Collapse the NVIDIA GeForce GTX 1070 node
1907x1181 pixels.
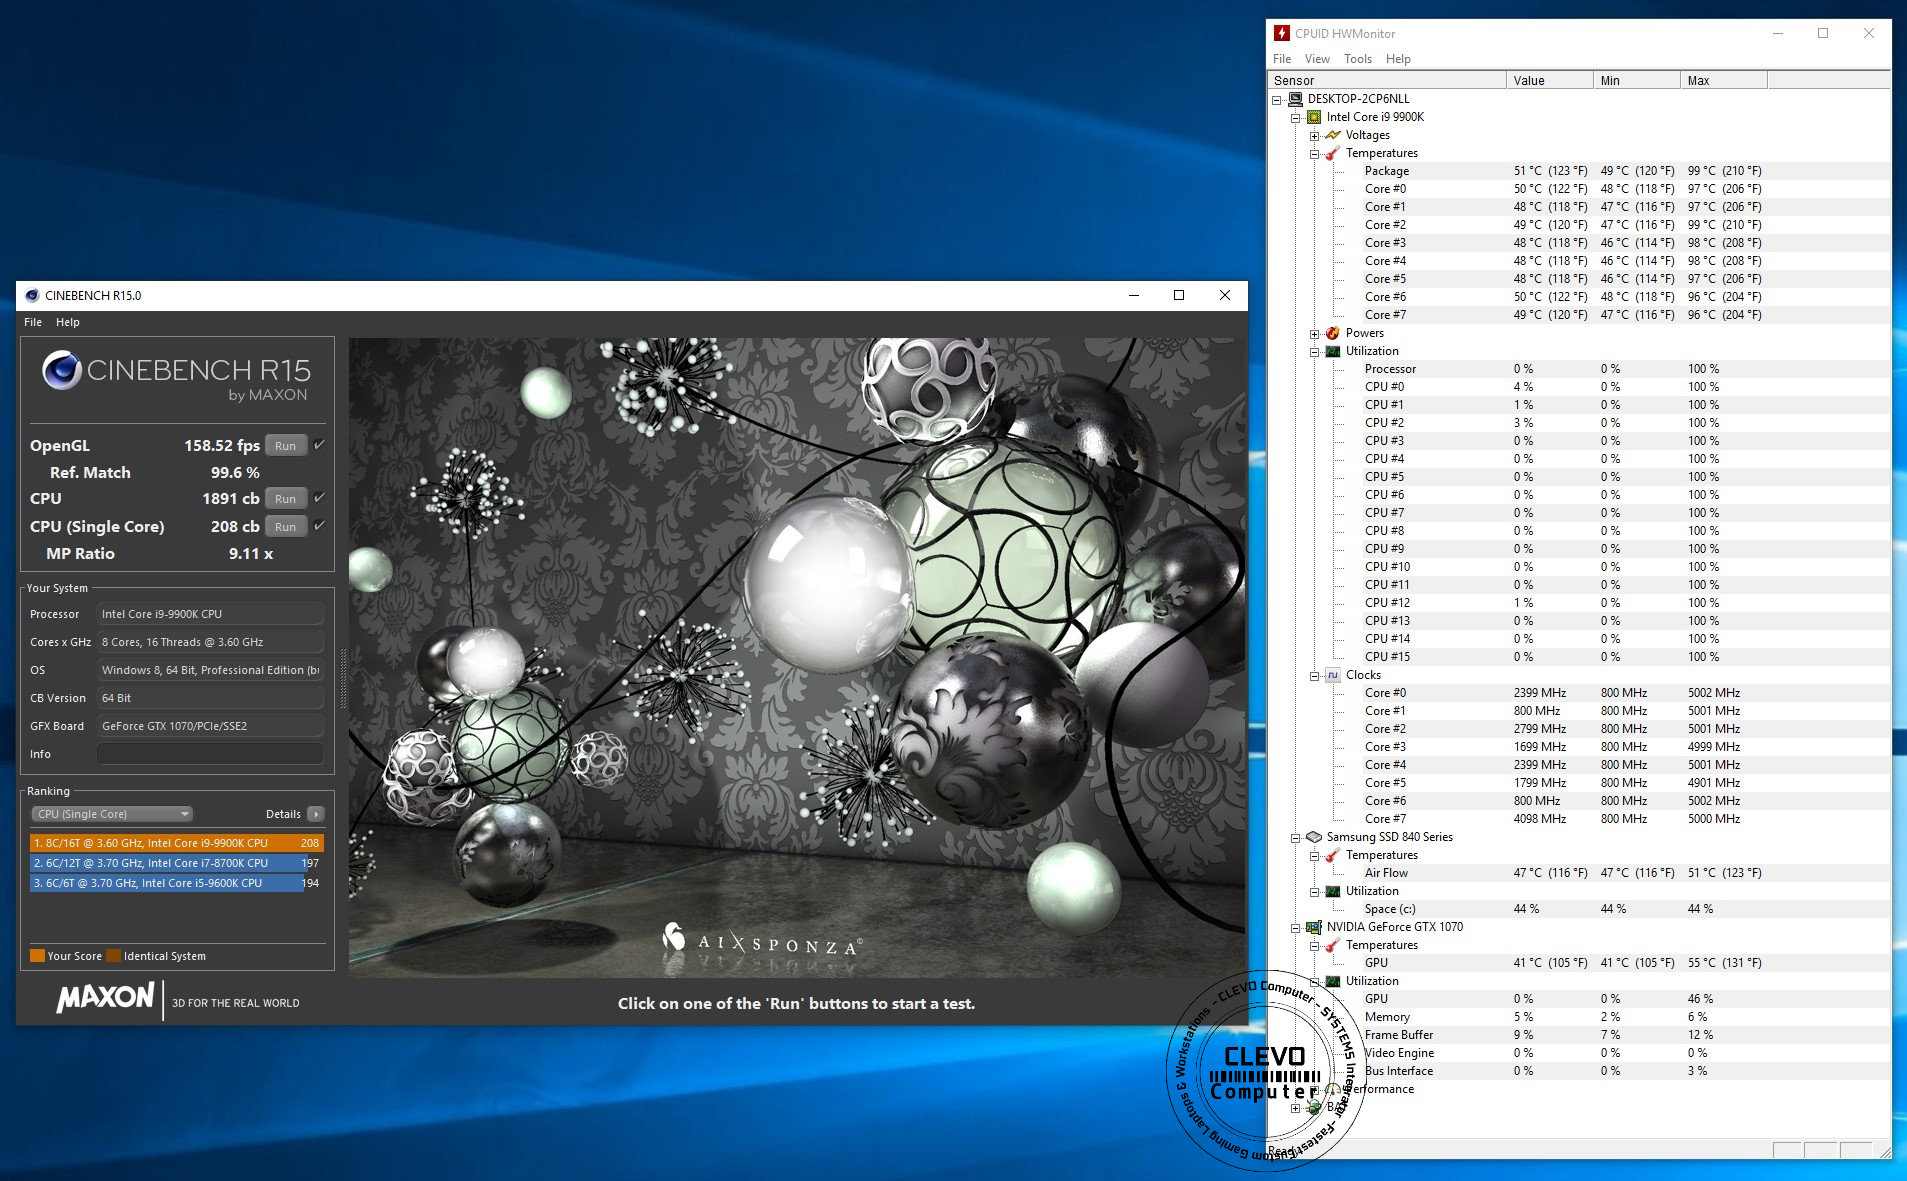pos(1296,928)
